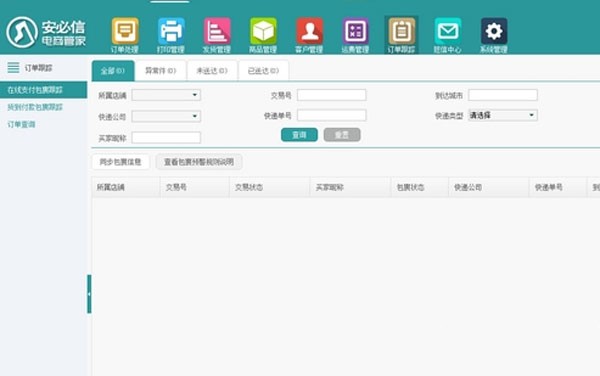
Task: Switch to the 已送达 (0) tab
Action: [x=263, y=71]
